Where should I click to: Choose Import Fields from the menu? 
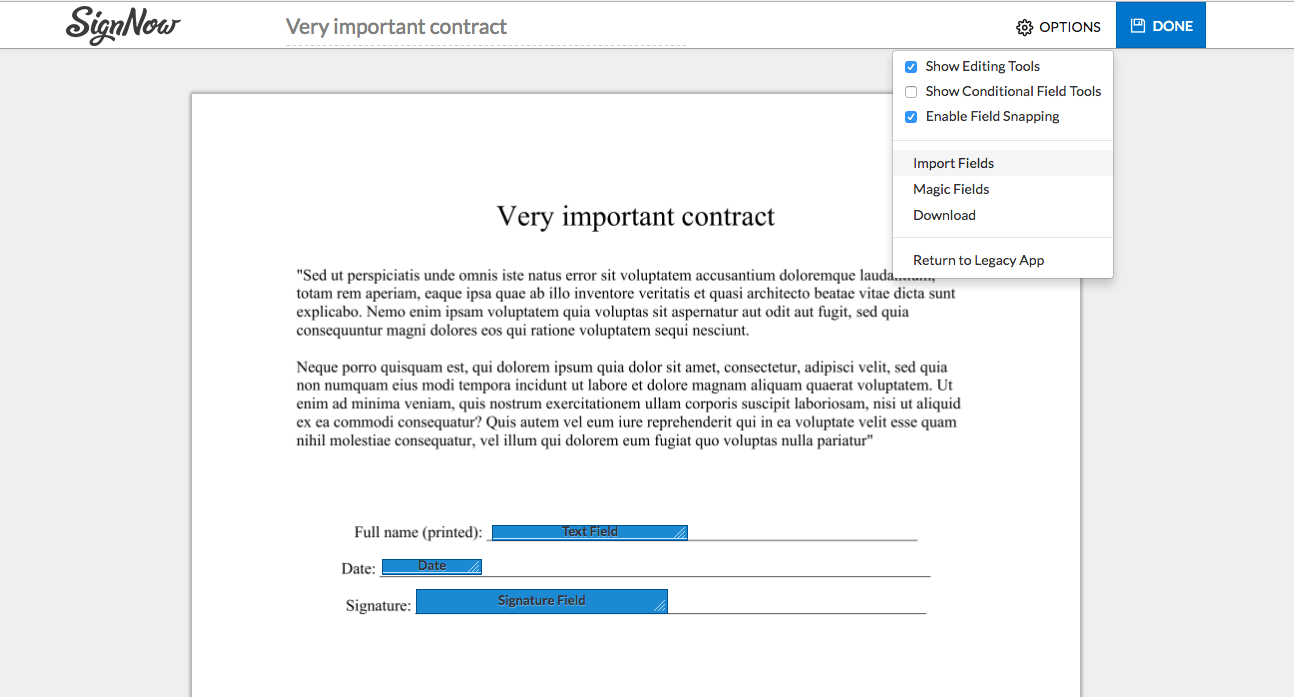point(953,163)
